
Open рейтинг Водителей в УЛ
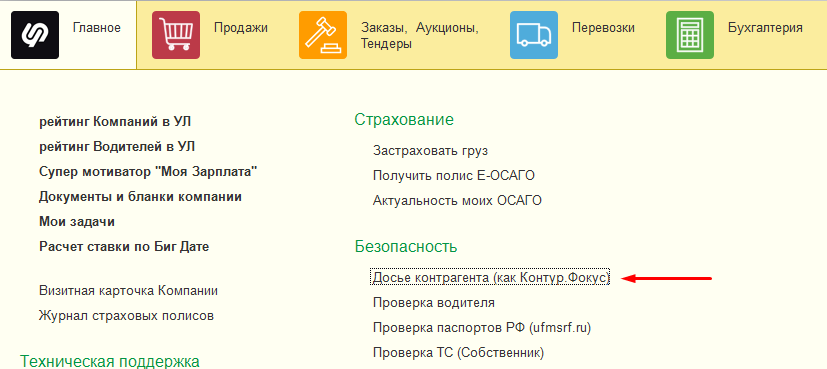(x=117, y=147)
